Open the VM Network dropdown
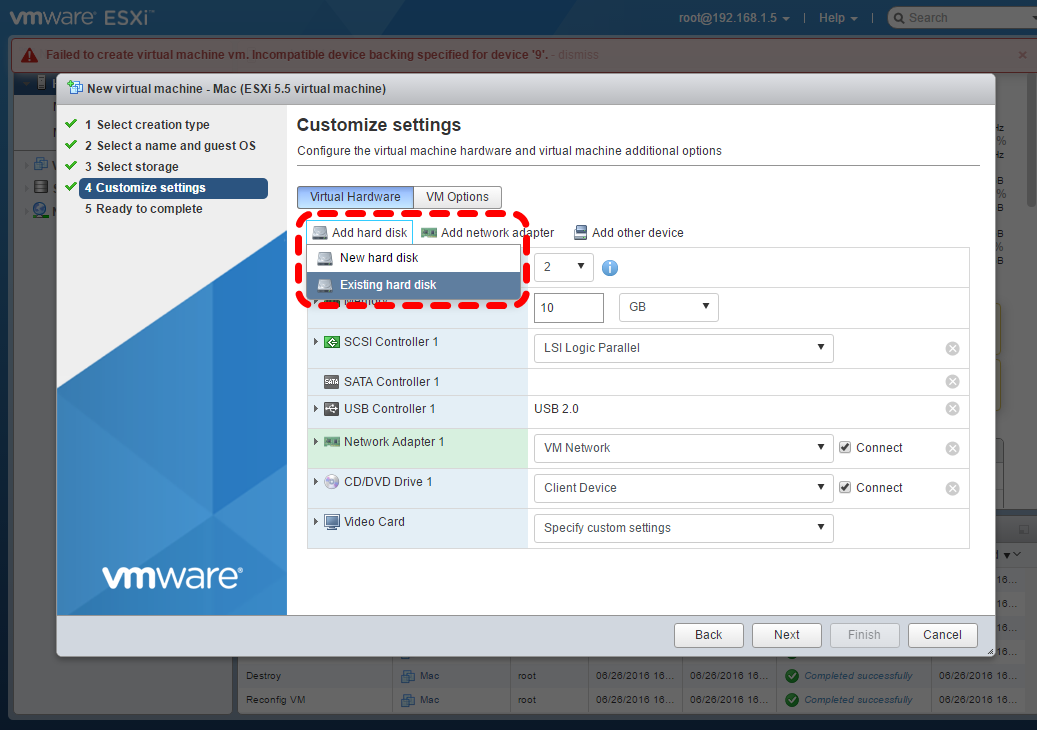The image size is (1037, 730). (x=683, y=448)
